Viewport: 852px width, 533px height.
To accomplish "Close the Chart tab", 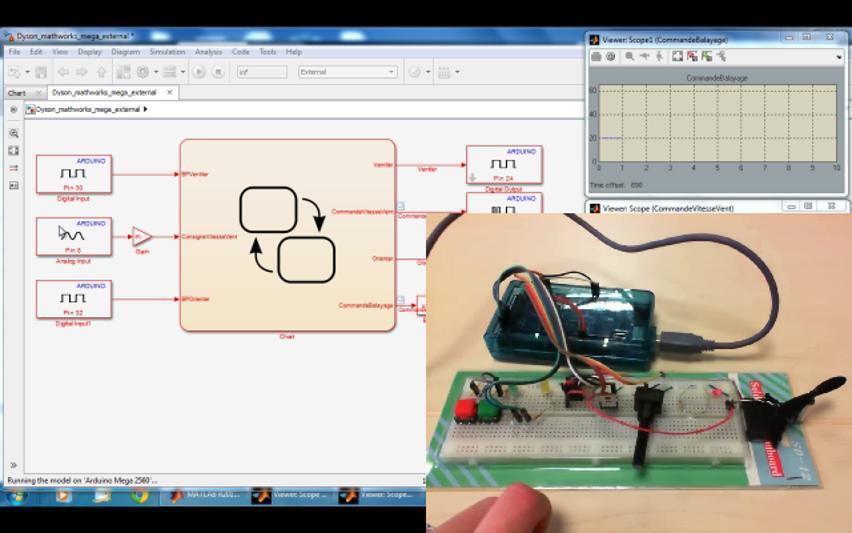I will (38, 93).
